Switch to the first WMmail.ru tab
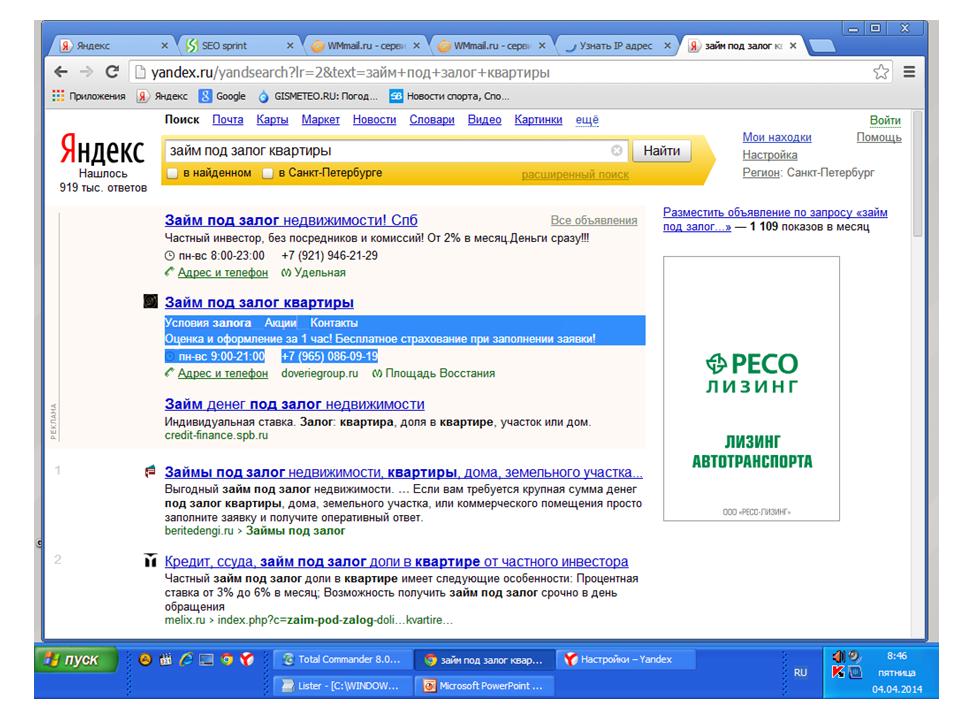Viewport: 960px width, 720px height. pyautogui.click(x=366, y=45)
